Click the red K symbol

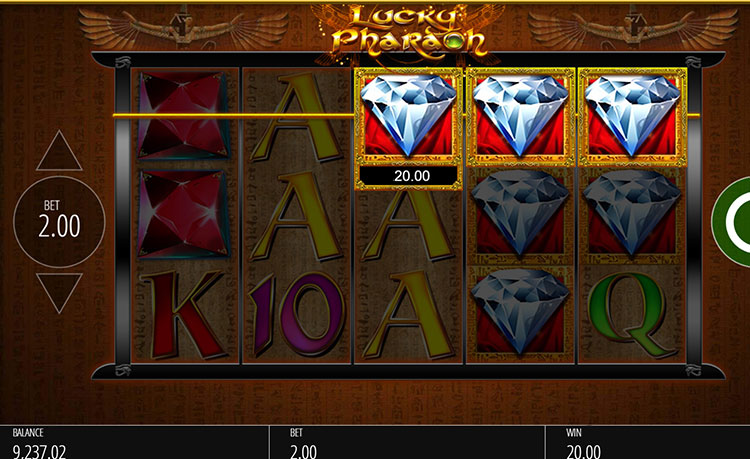click(x=185, y=315)
